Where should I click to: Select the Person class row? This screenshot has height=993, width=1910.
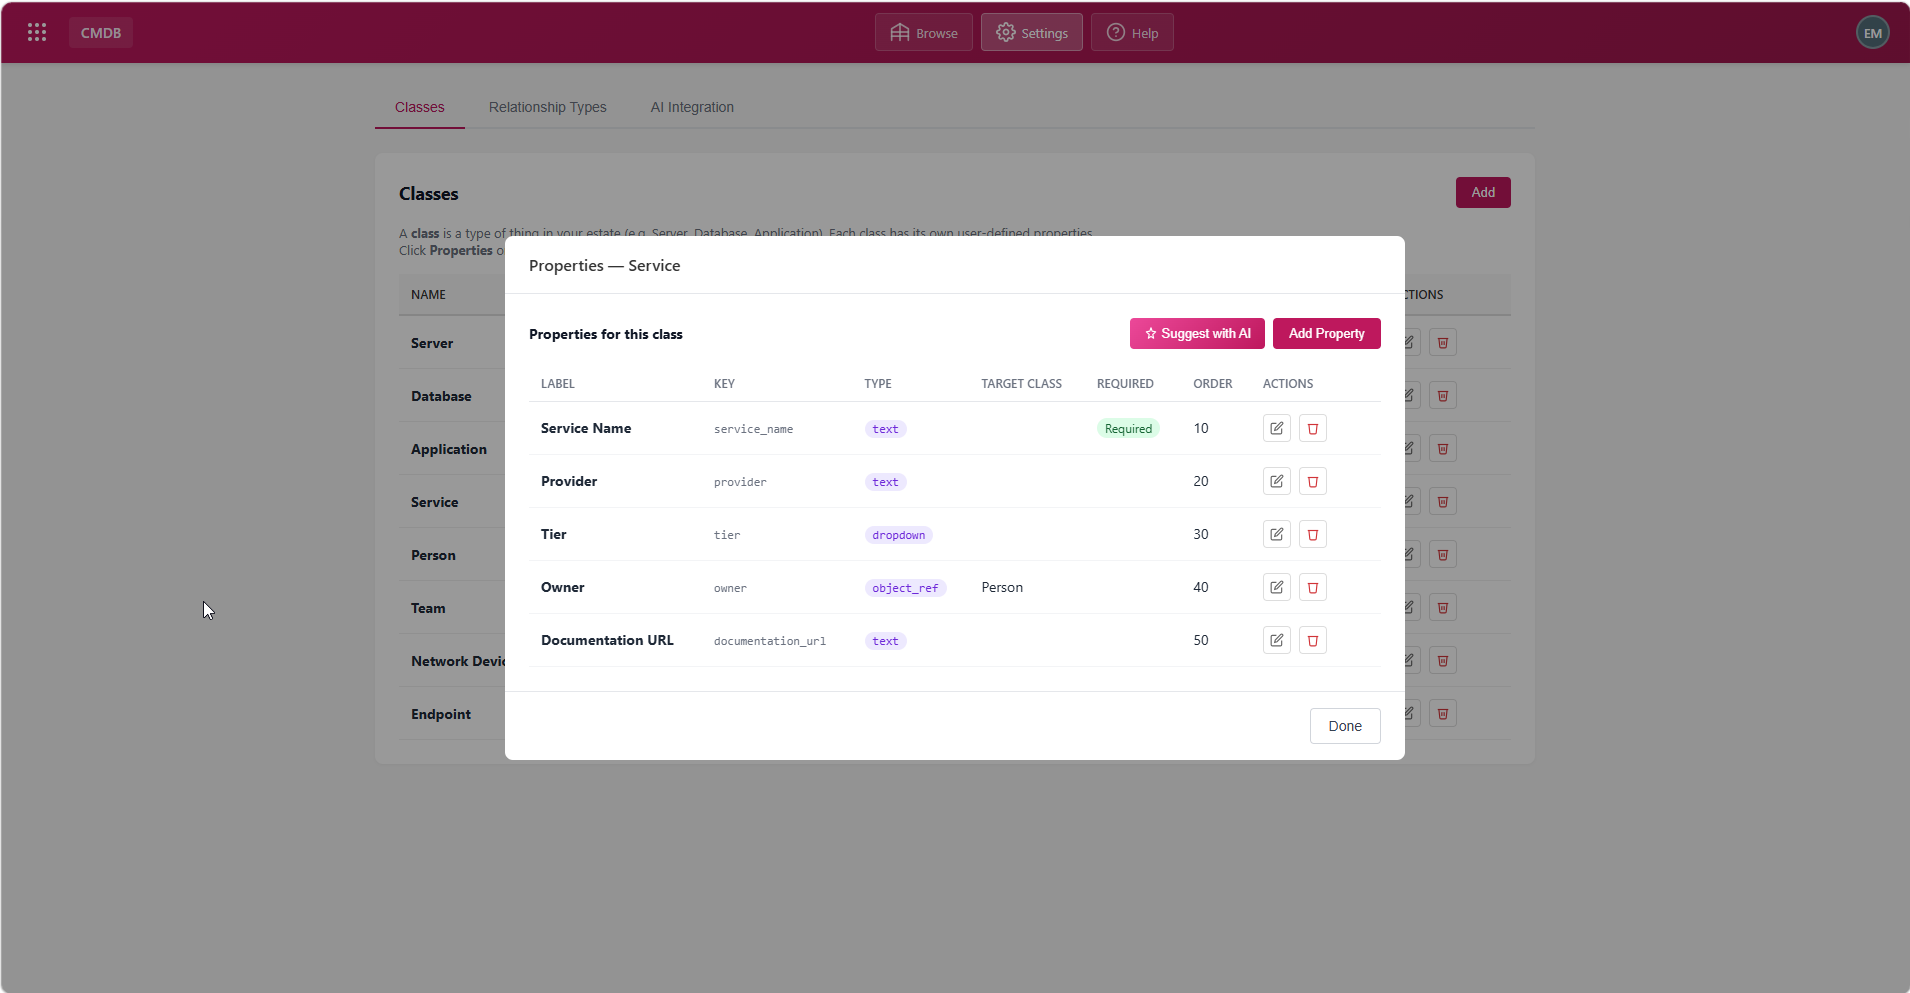pyautogui.click(x=452, y=555)
